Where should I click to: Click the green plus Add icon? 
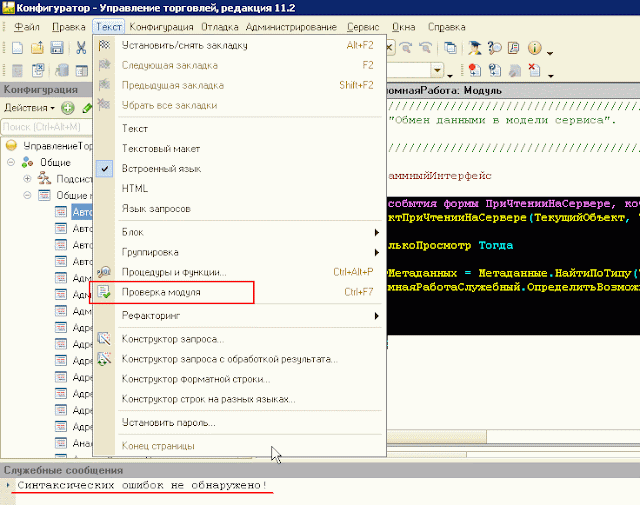(x=68, y=108)
